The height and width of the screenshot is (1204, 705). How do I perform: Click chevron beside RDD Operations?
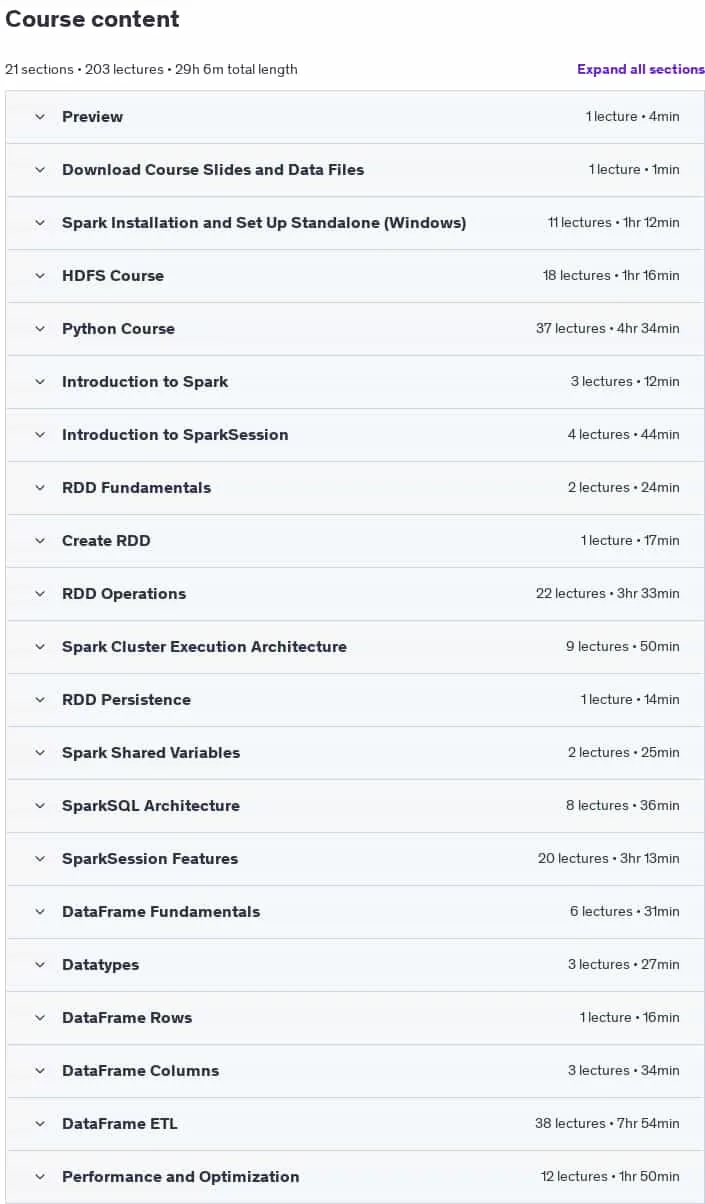tap(40, 594)
